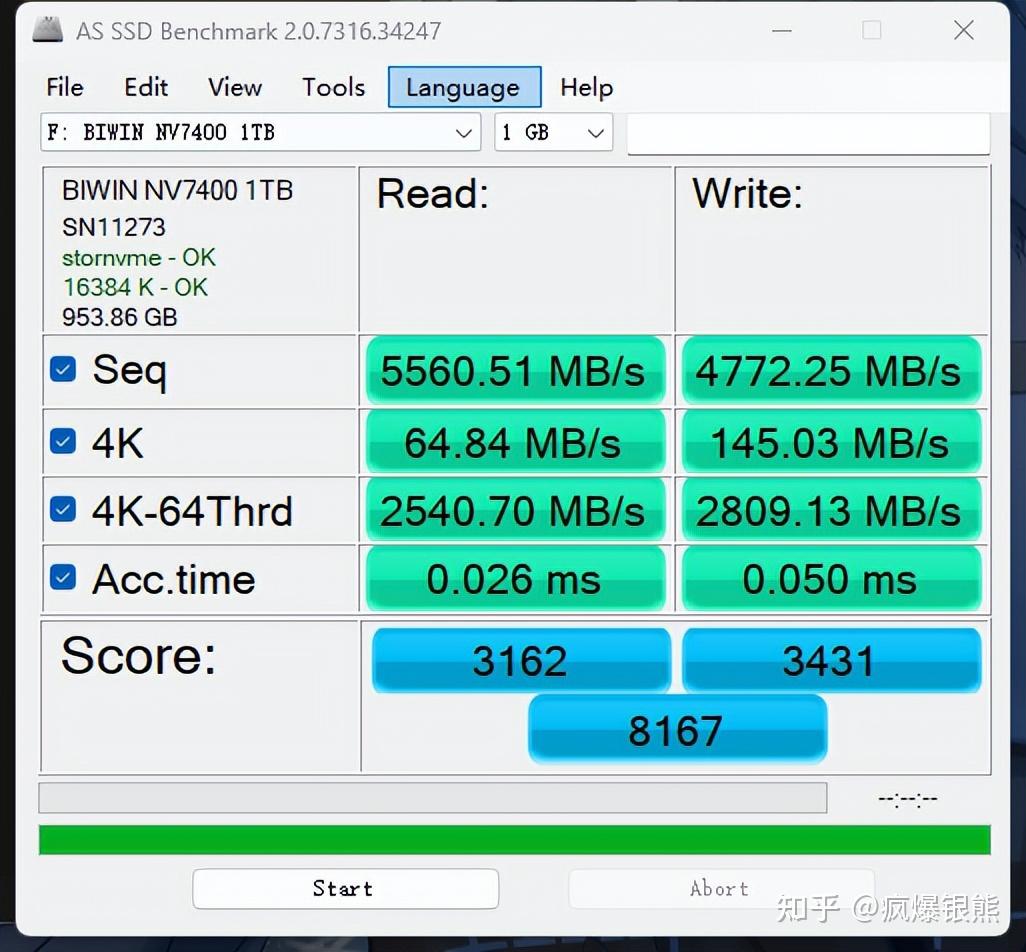Screen dimensions: 1026x952
Task: Click the Start button
Action: click(345, 889)
